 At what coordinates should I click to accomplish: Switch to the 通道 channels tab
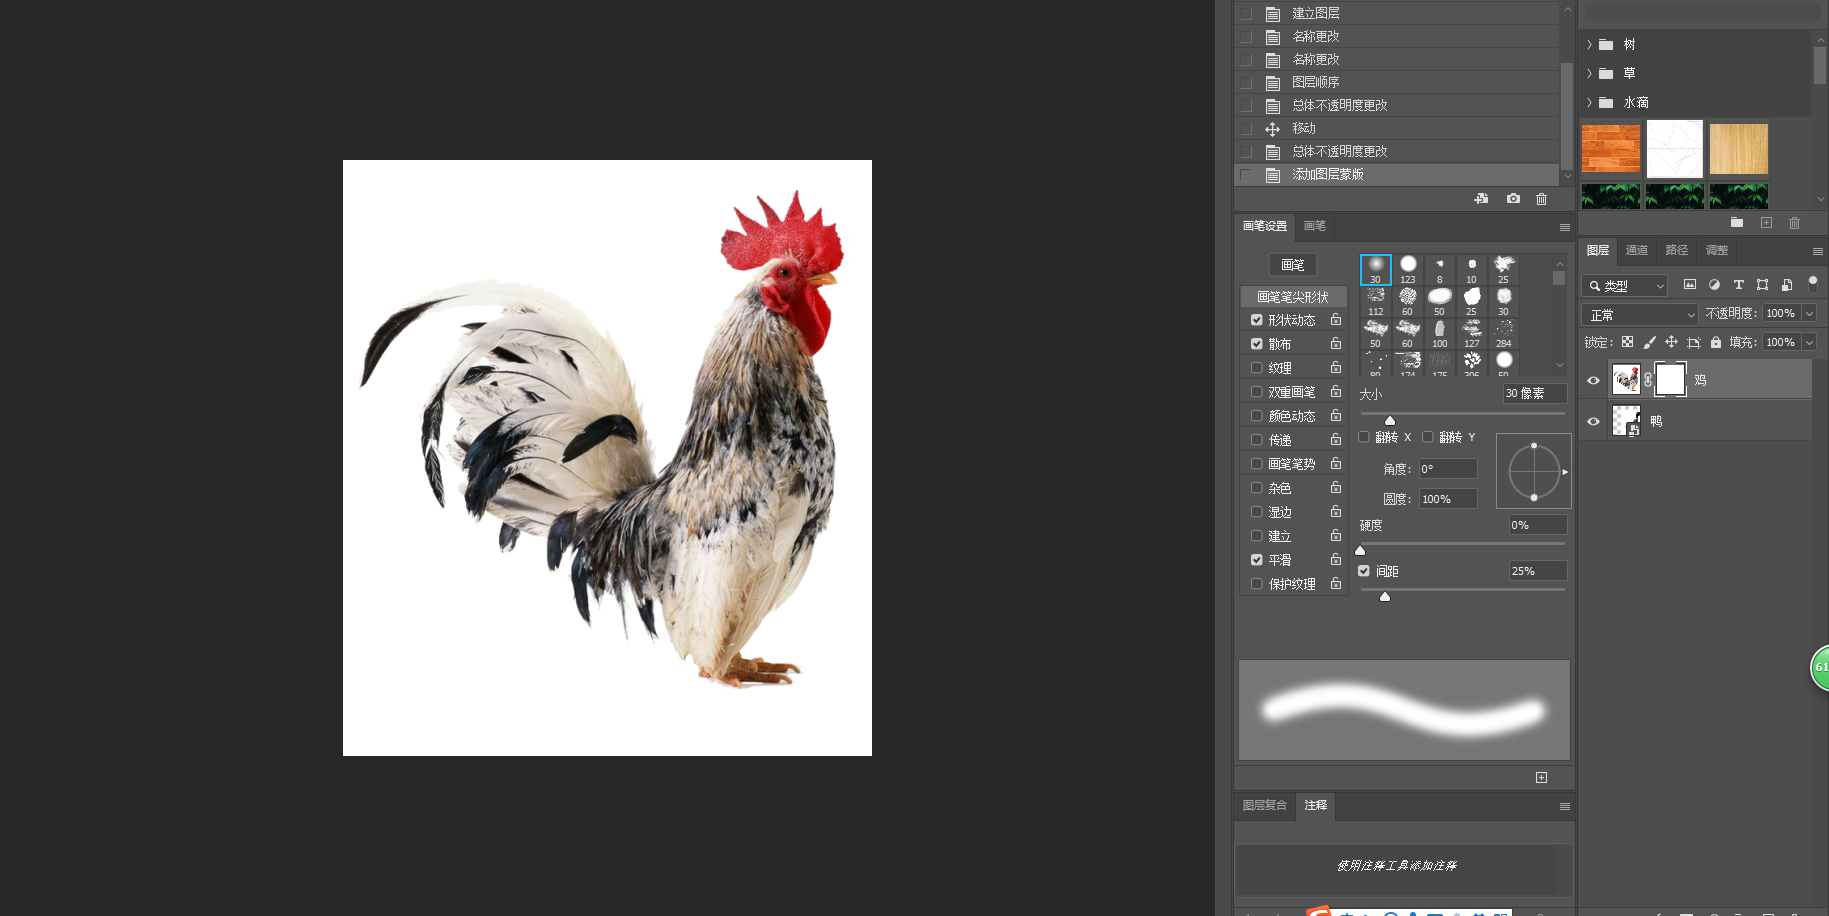click(x=1637, y=250)
